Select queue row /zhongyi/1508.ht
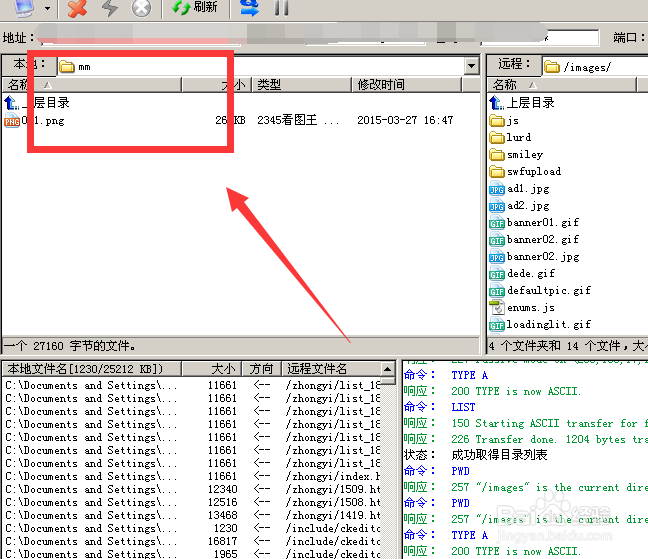Viewport: 648px width, 559px height. point(192,502)
